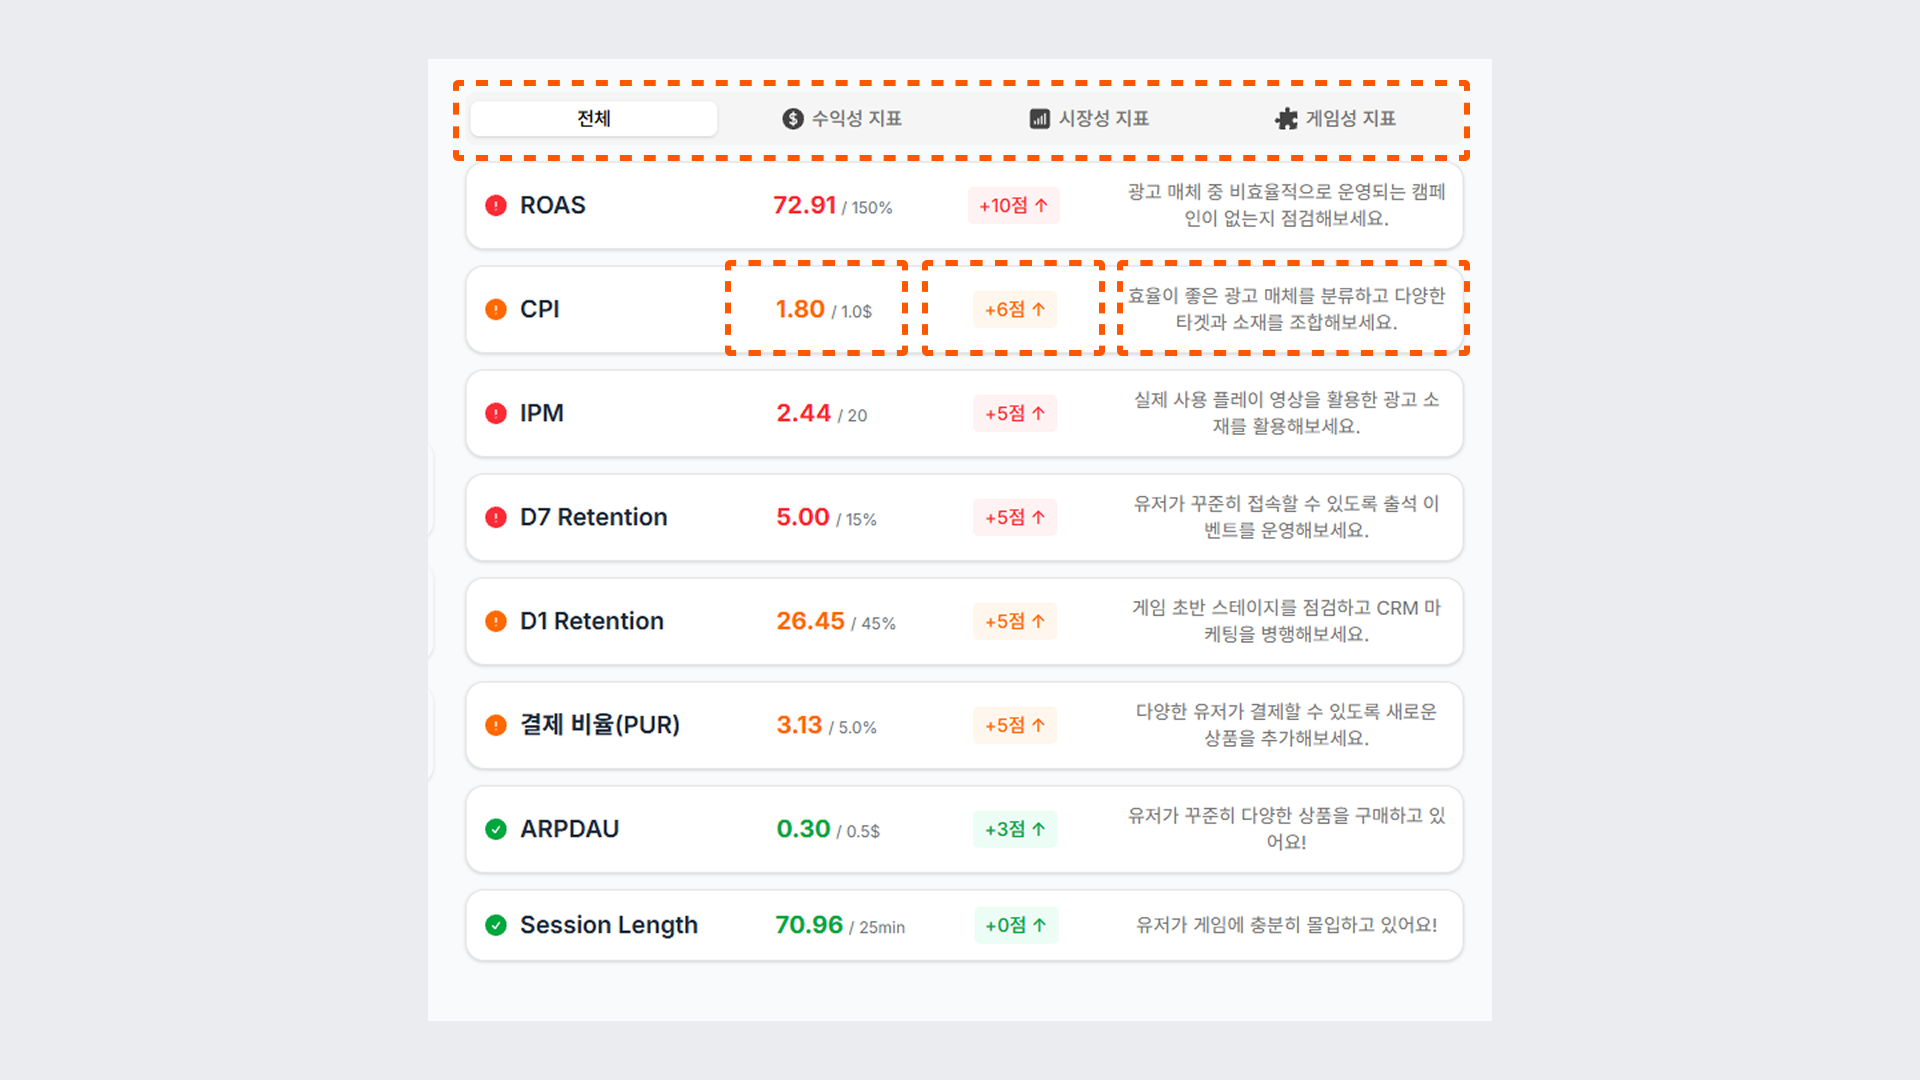
Task: Click the orange alert icon beside D1 Retention
Action: point(496,621)
